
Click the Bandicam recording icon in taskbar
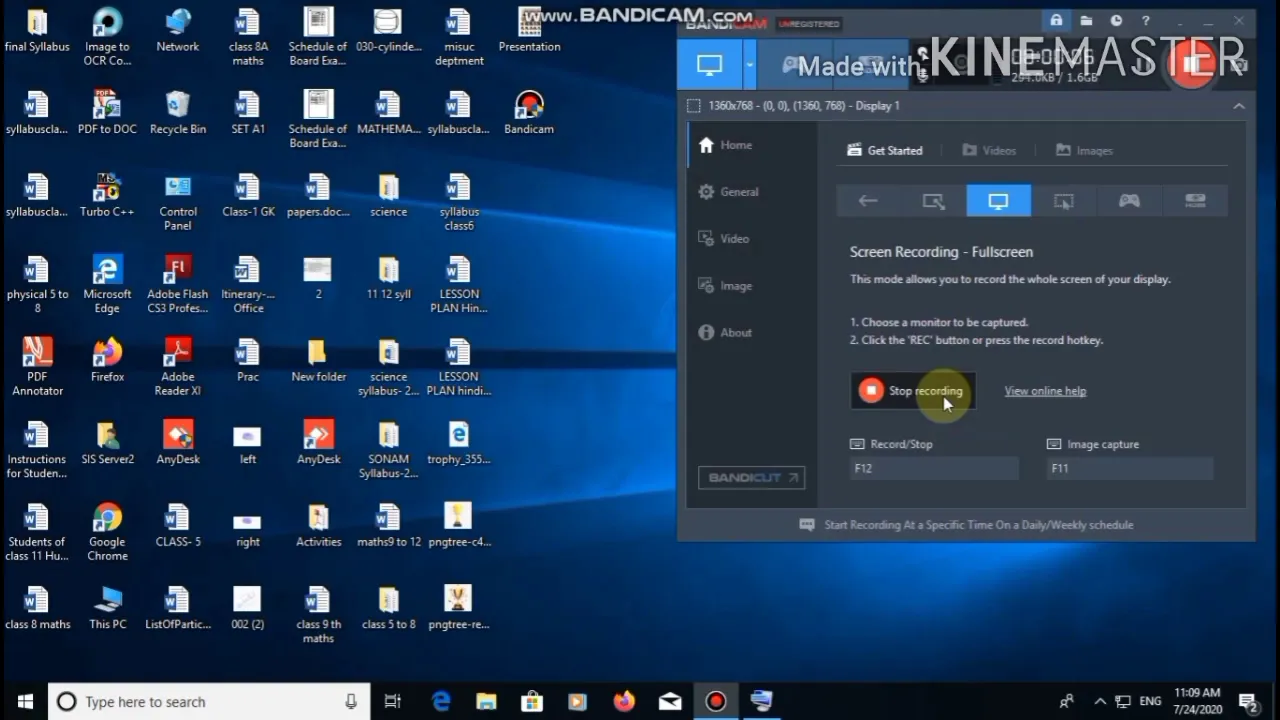715,701
